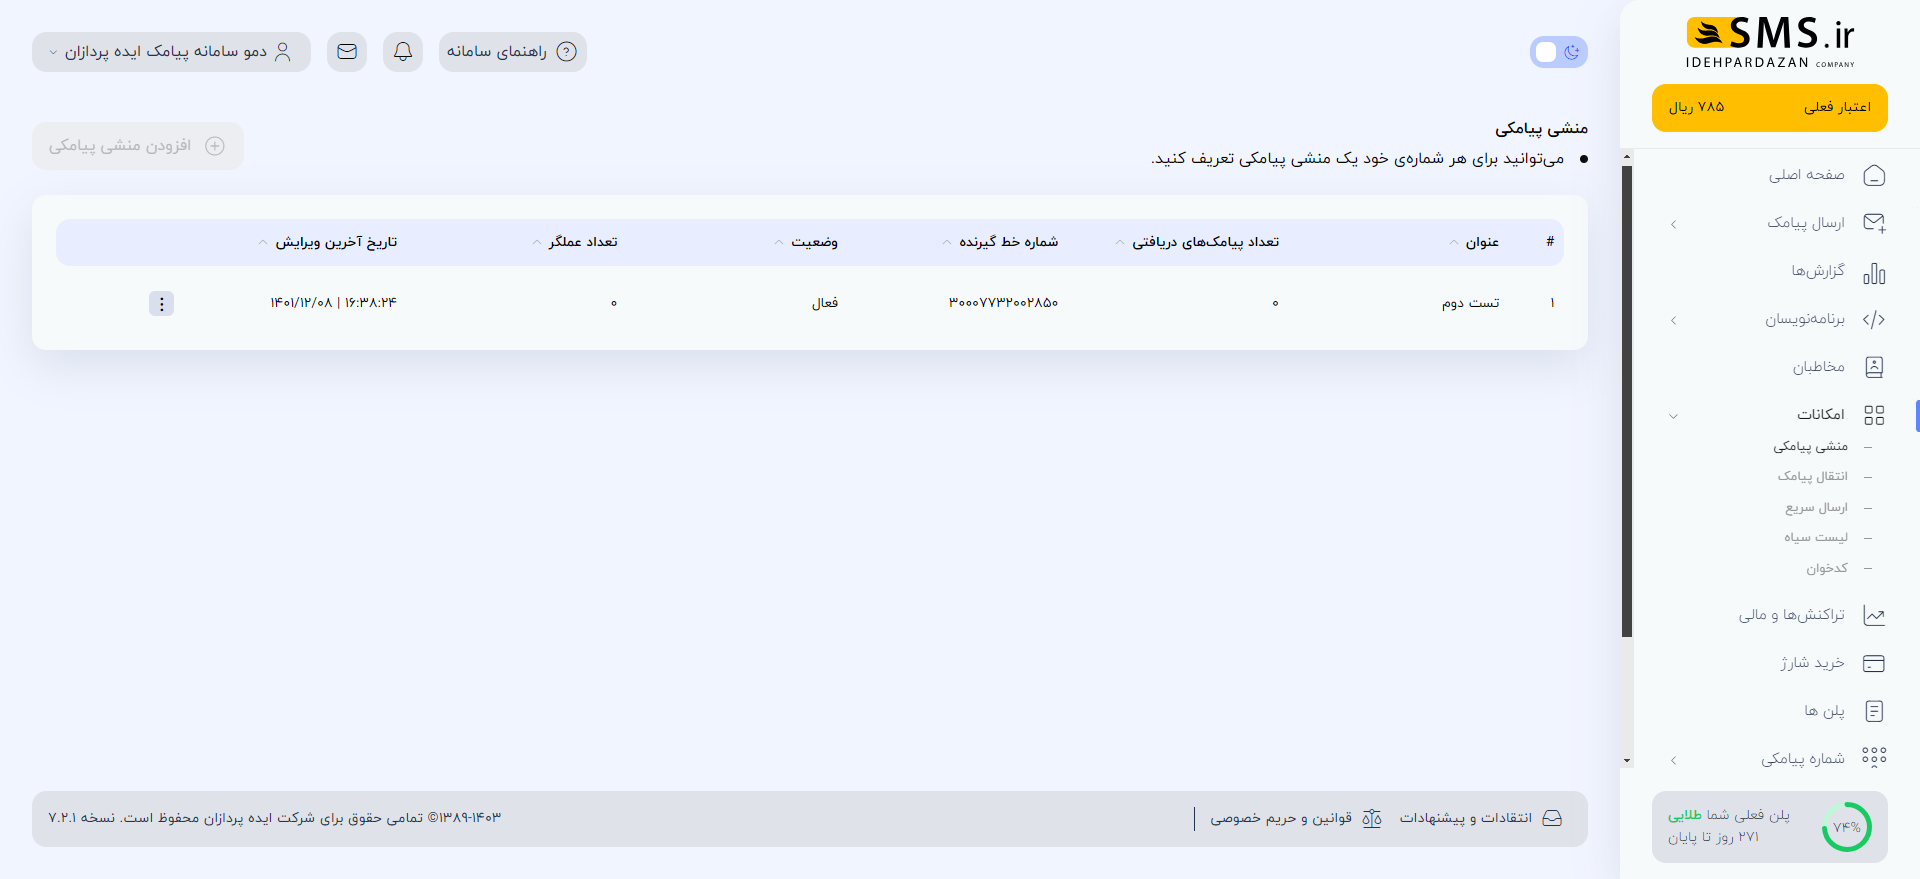Viewport: 1920px width, 879px height.
Task: Select لیست سیاه submenu item
Action: click(x=1815, y=538)
